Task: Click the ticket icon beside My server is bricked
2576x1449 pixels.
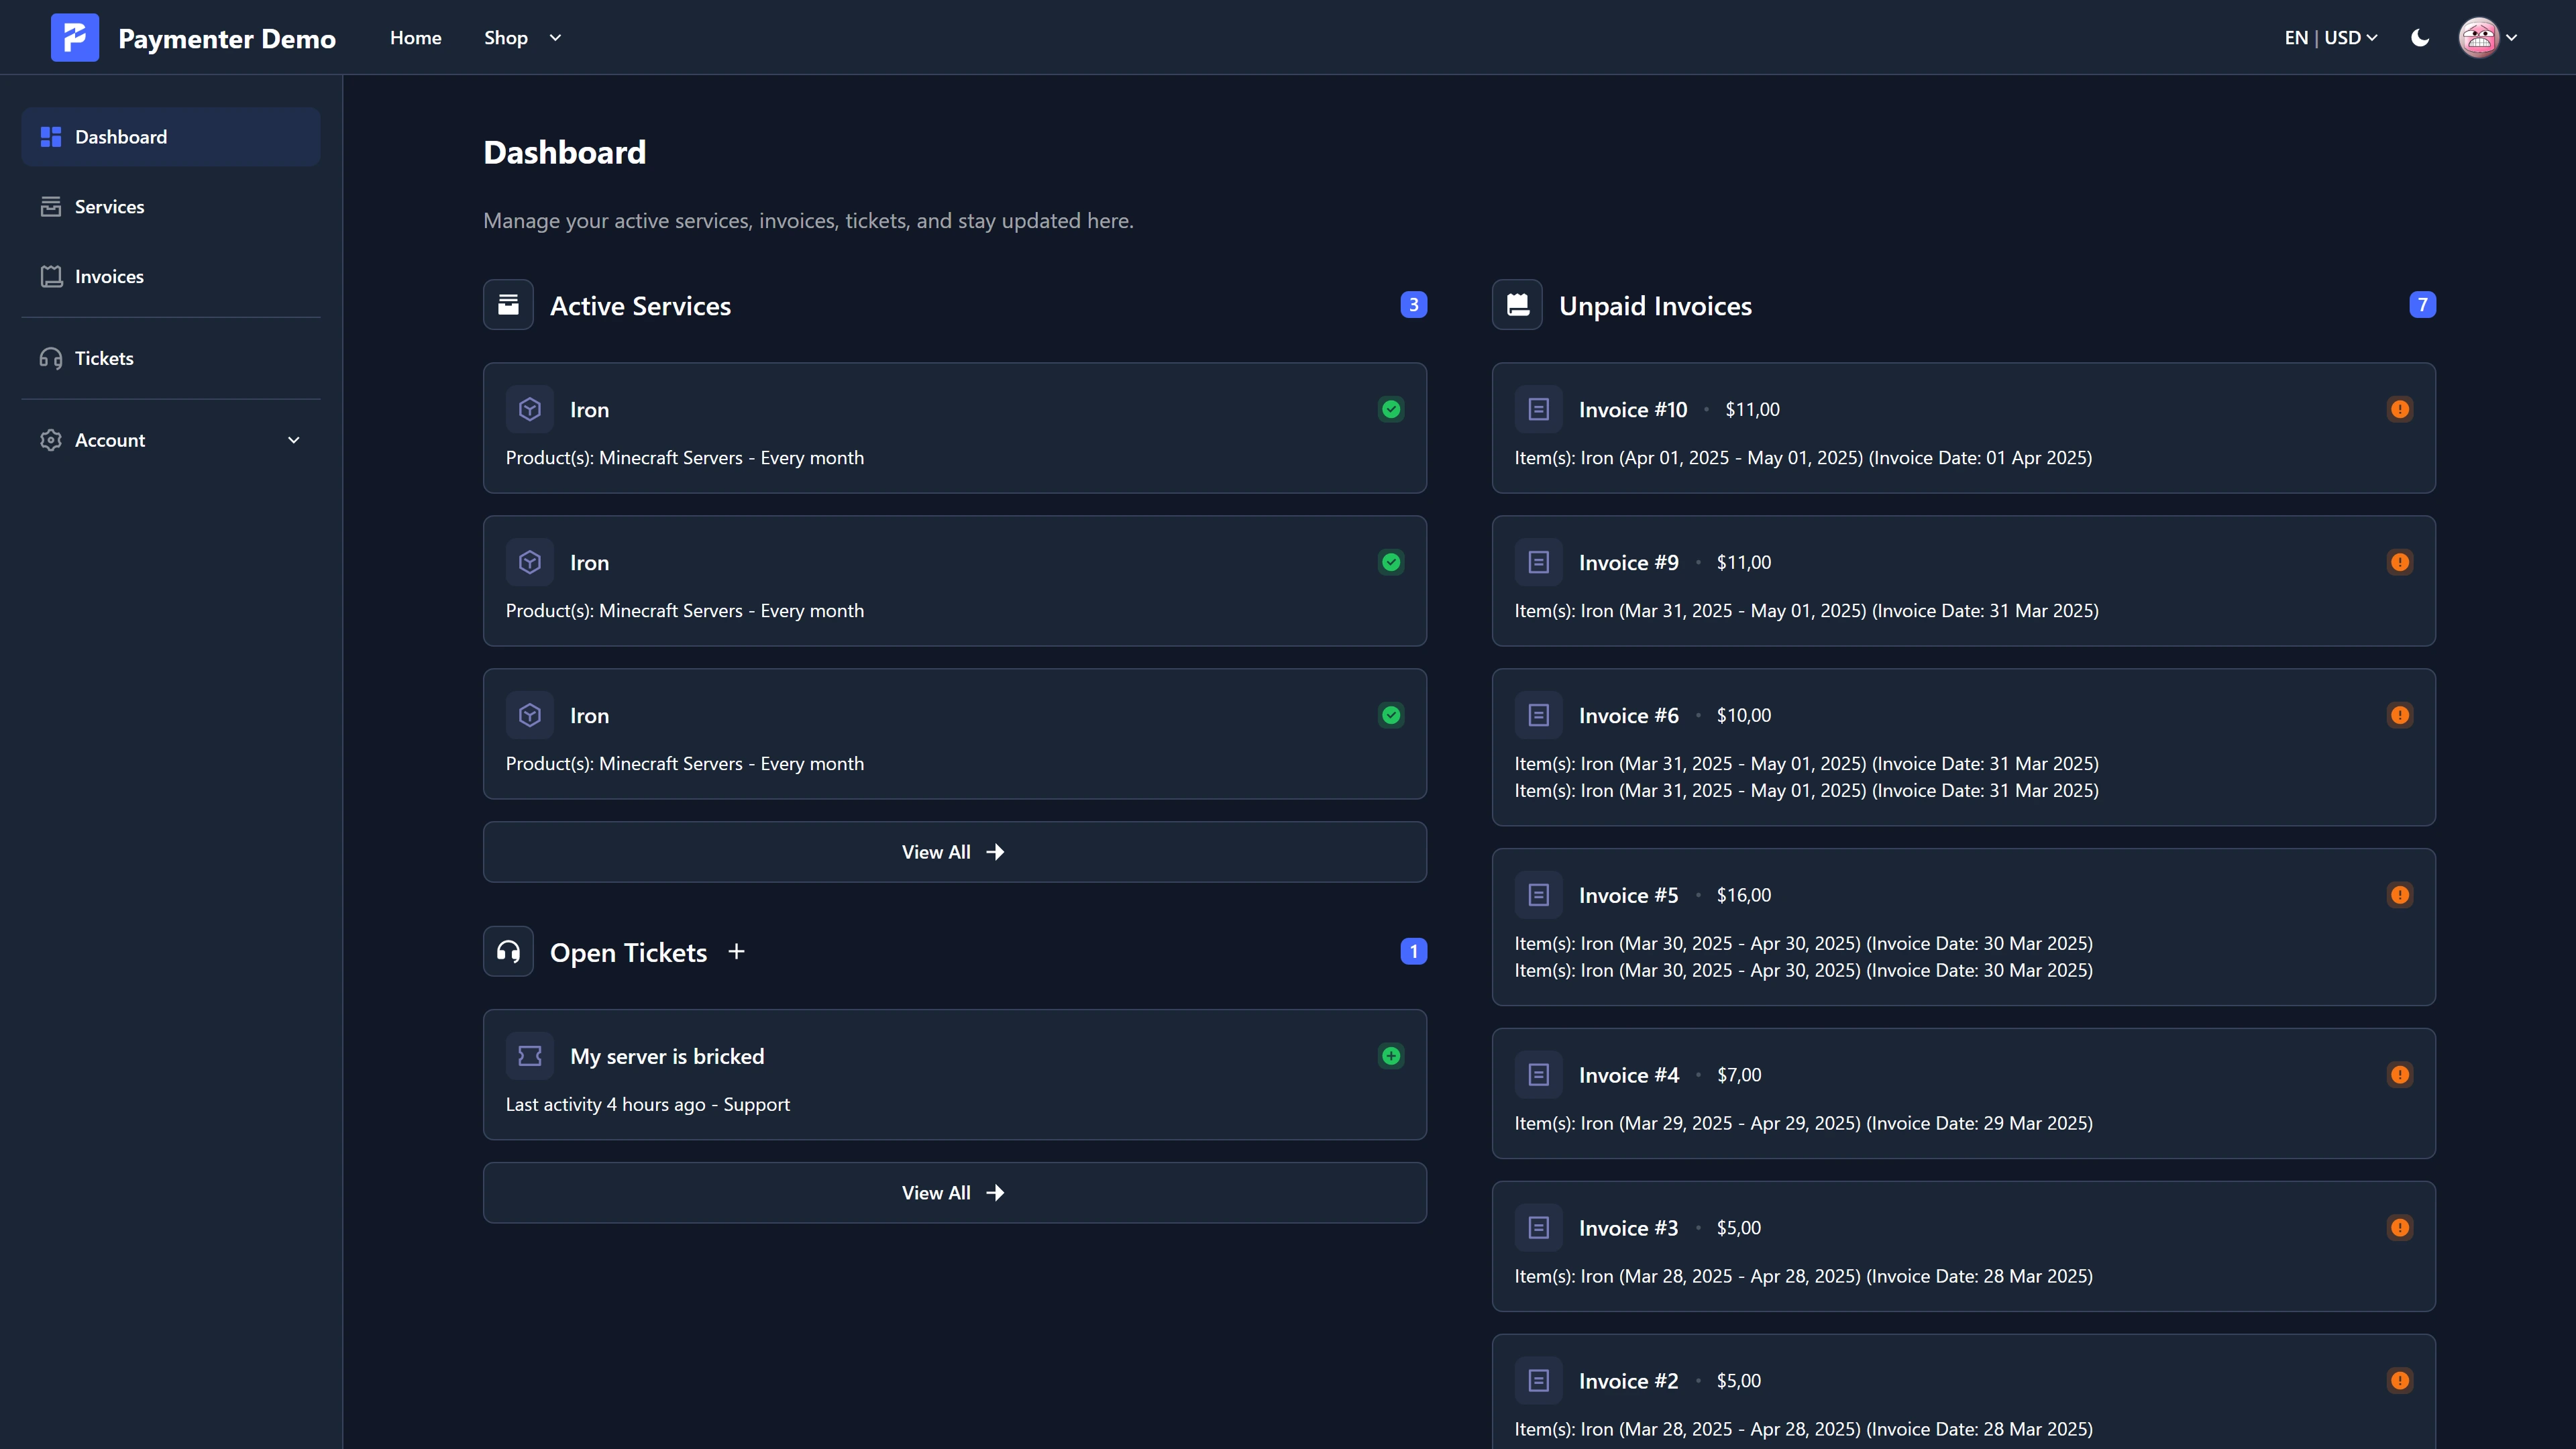Action: click(x=530, y=1055)
